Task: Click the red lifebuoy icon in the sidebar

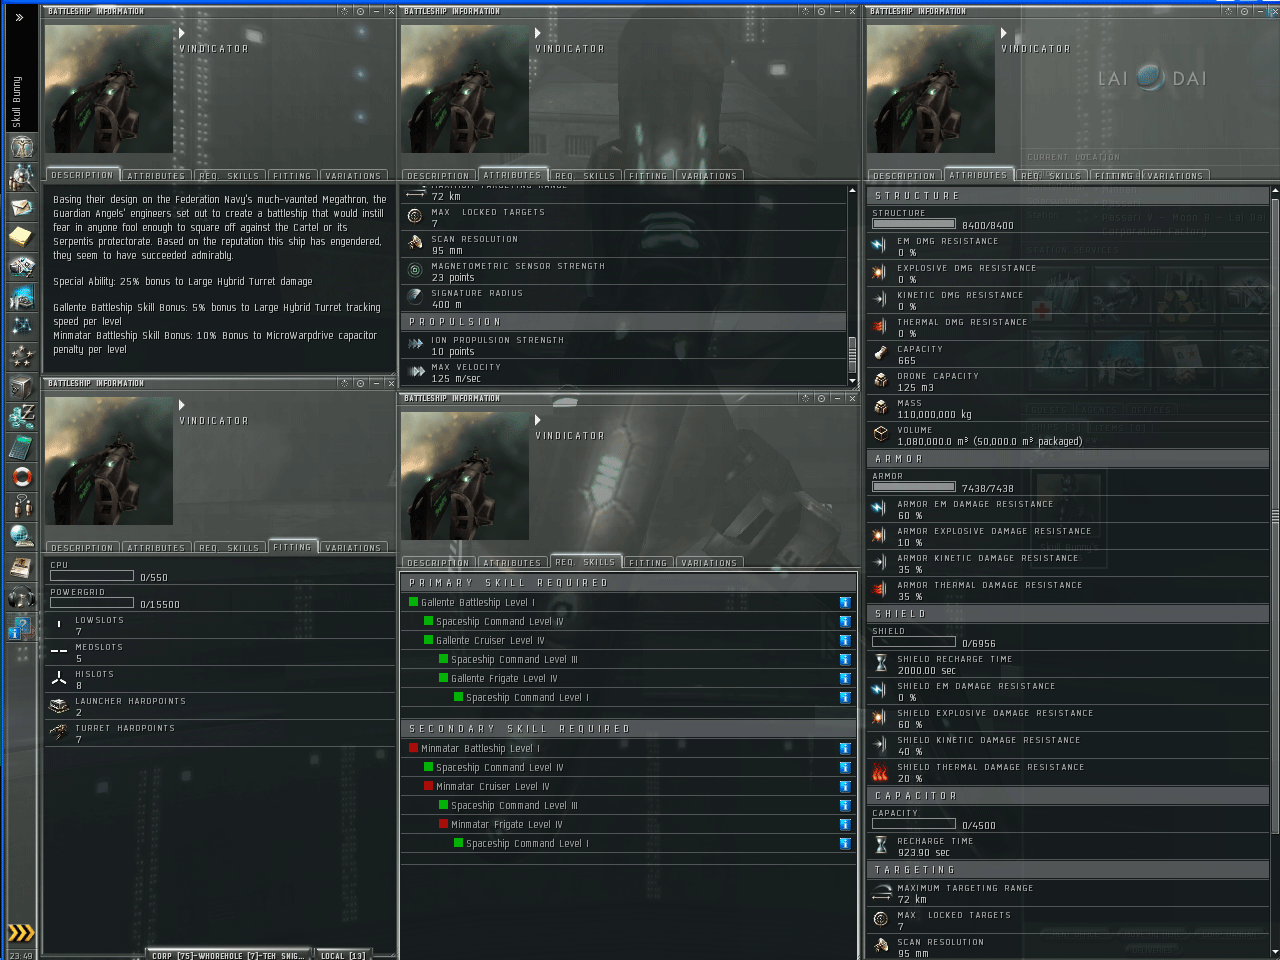Action: click(x=21, y=477)
